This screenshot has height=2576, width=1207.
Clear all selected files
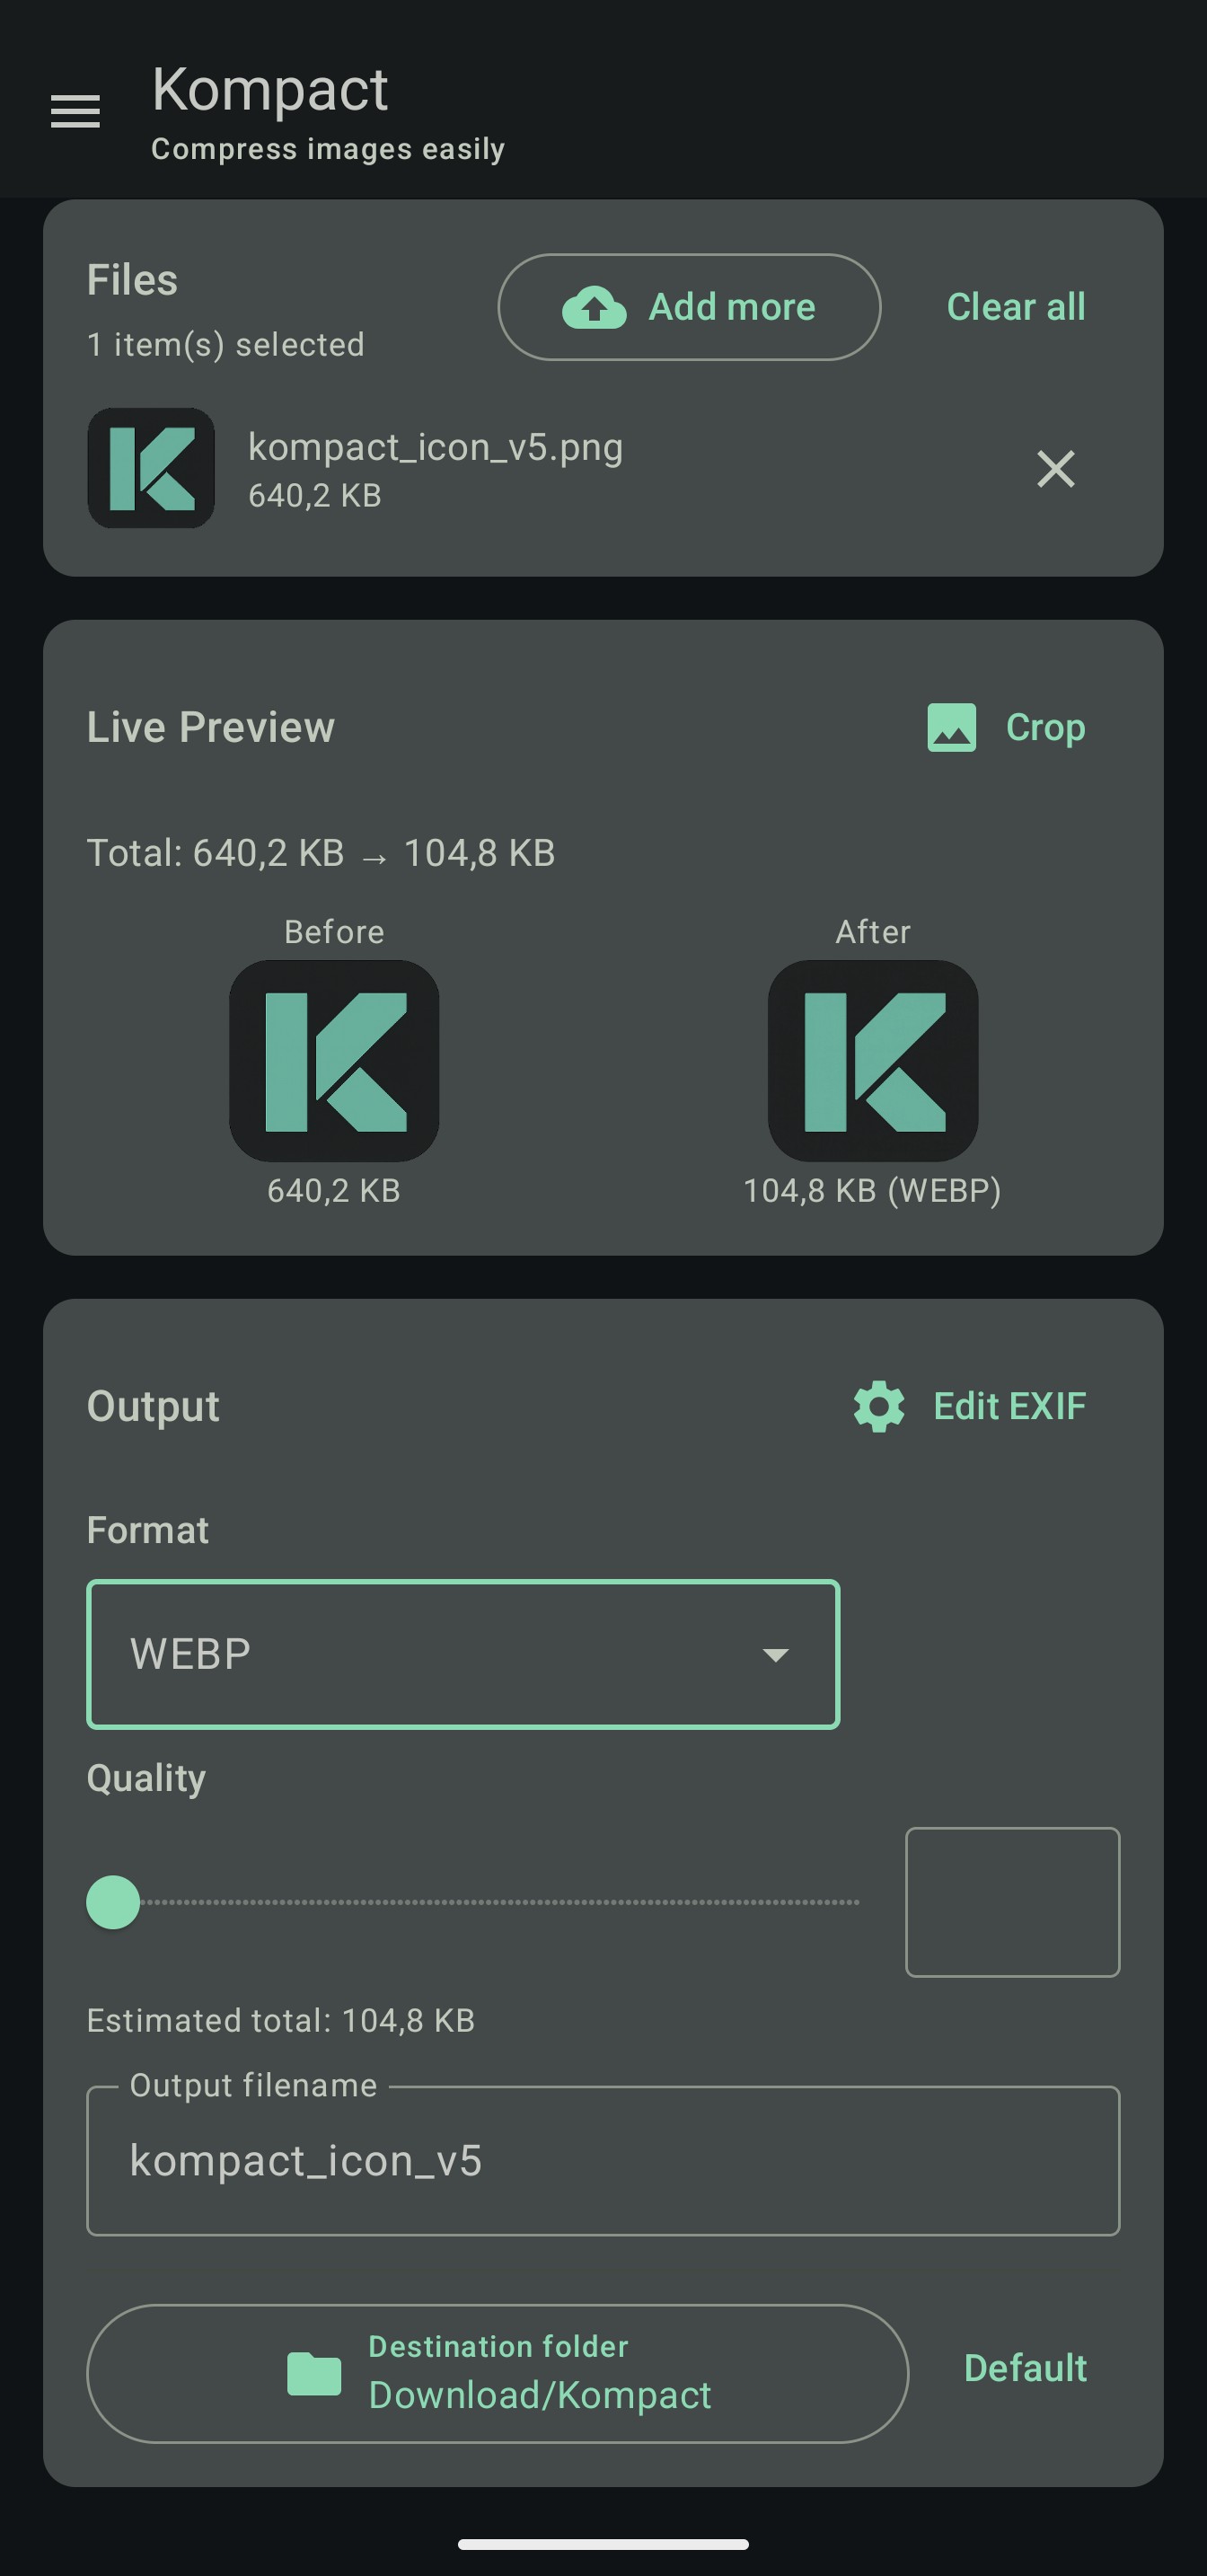tap(1015, 307)
